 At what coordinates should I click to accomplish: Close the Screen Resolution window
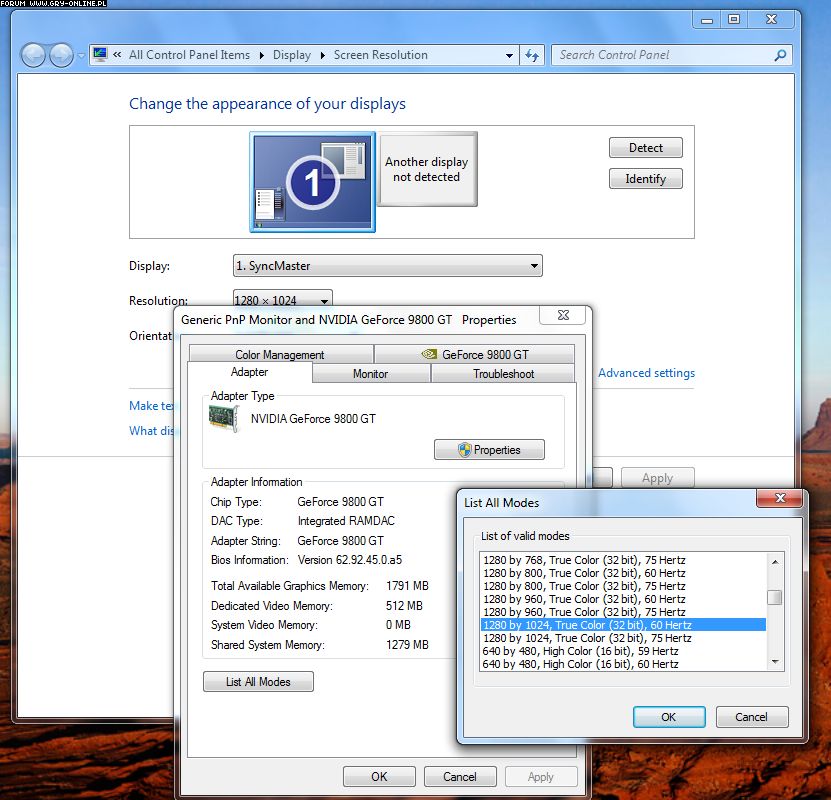[x=771, y=20]
